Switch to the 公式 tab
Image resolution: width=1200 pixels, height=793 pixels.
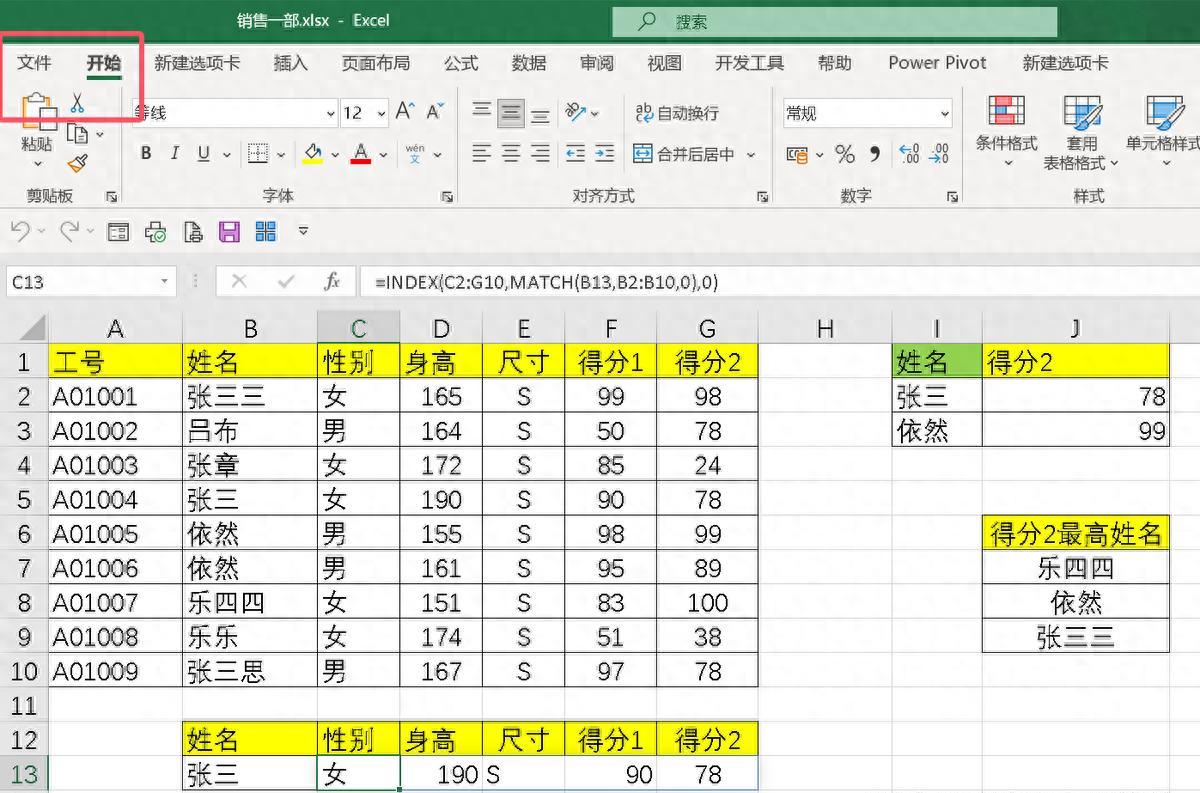click(461, 62)
